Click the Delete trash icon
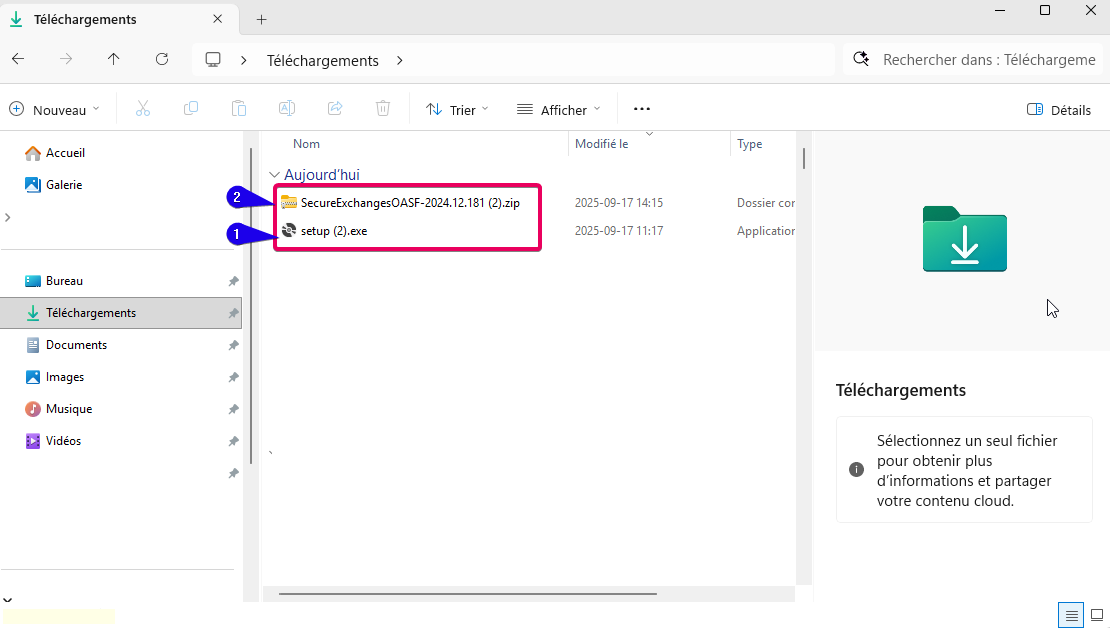Image resolution: width=1110 pixels, height=628 pixels. [383, 109]
